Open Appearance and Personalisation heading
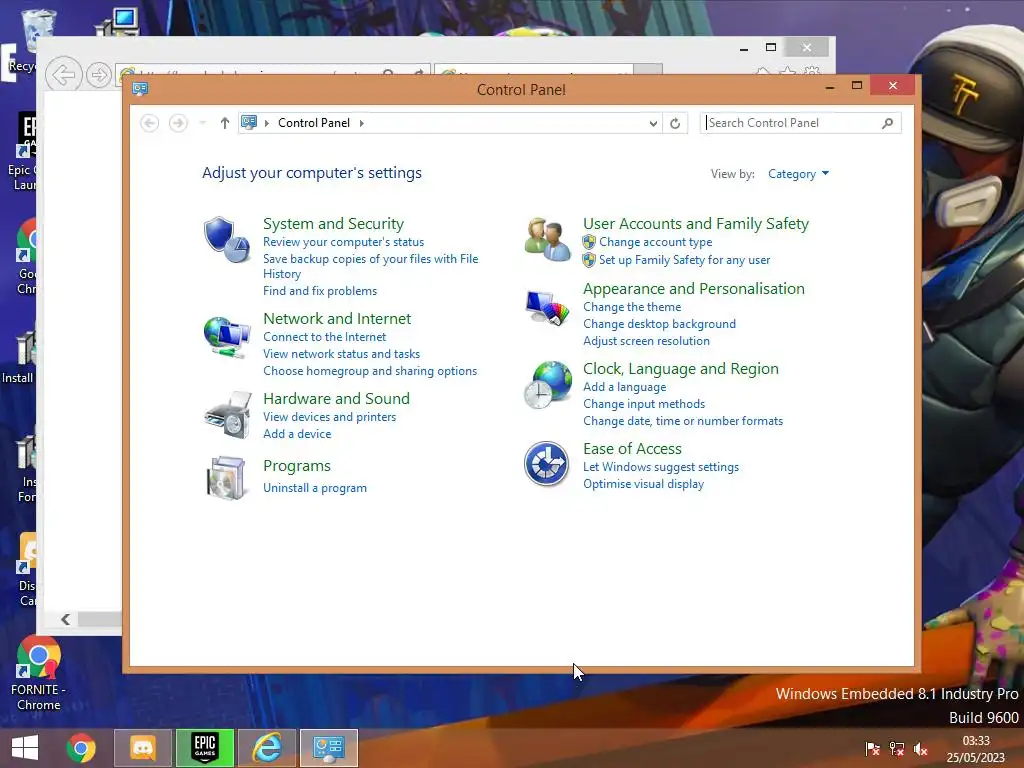 pyautogui.click(x=694, y=289)
